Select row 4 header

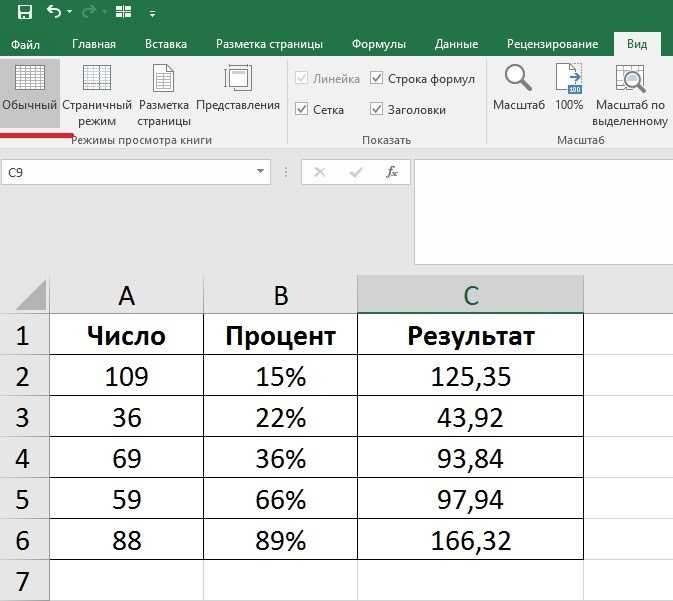pyautogui.click(x=24, y=458)
